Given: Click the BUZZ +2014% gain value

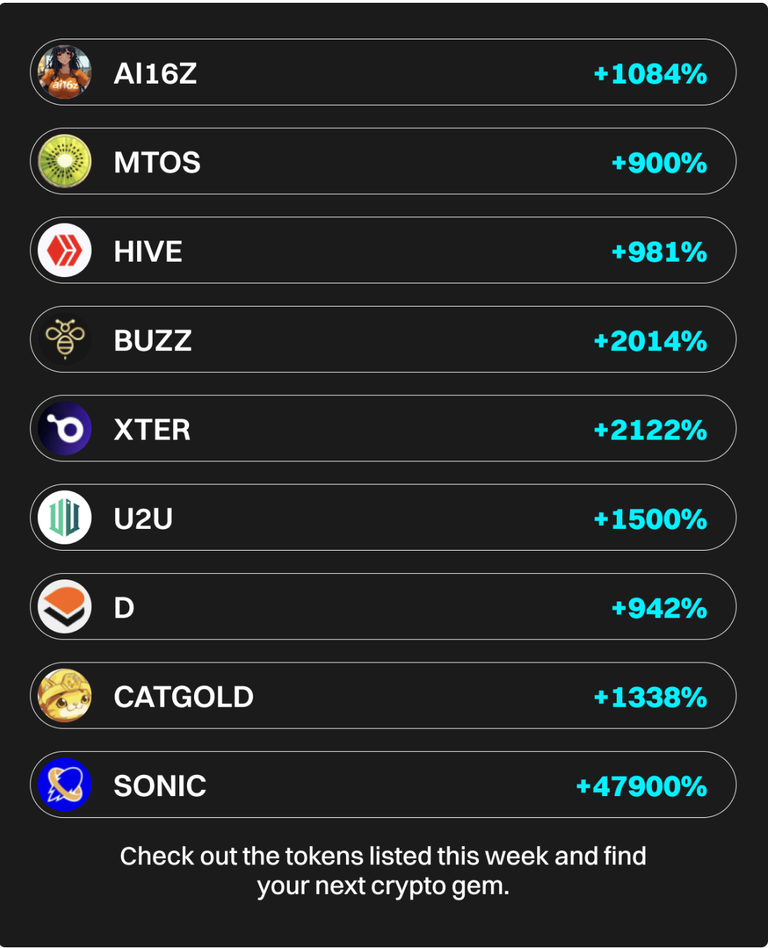Looking at the screenshot, I should point(651,341).
